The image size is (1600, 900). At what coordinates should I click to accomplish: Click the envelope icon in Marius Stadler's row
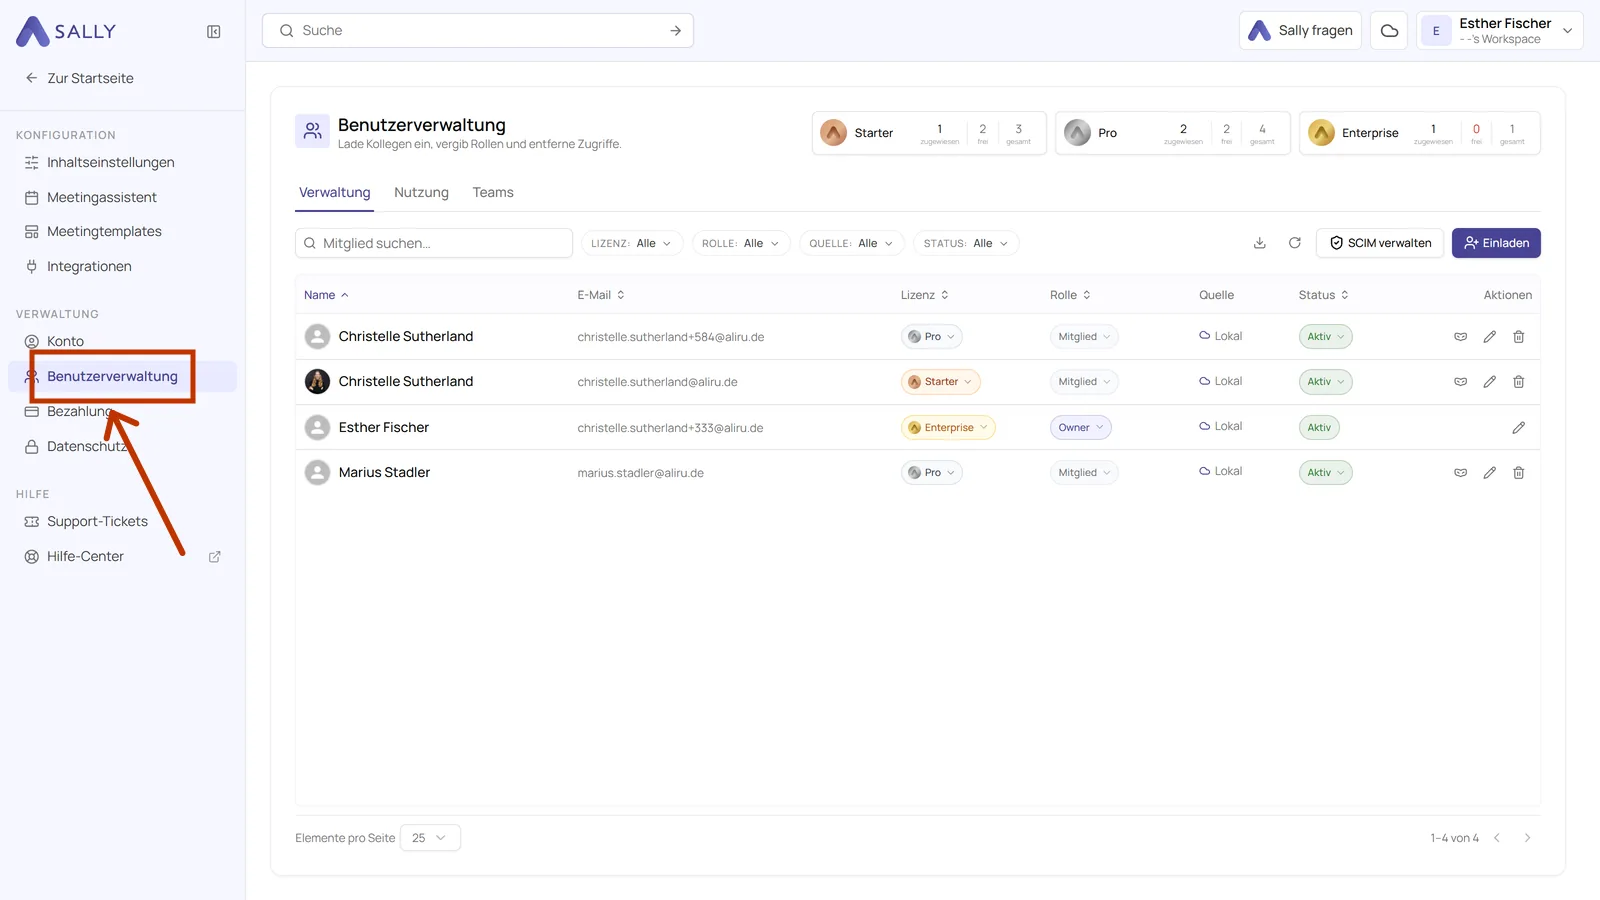pos(1461,473)
